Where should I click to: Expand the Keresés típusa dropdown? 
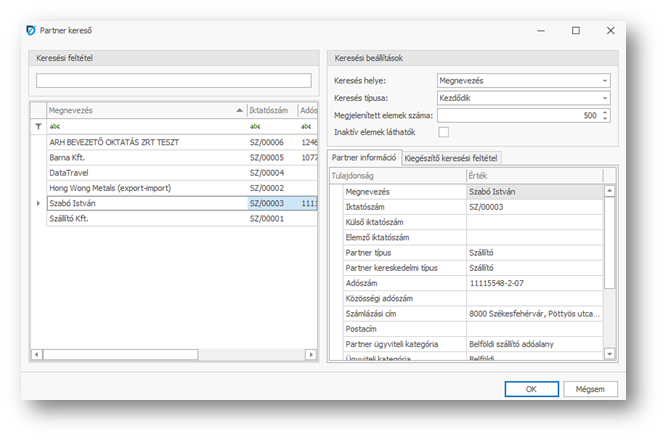click(x=604, y=98)
